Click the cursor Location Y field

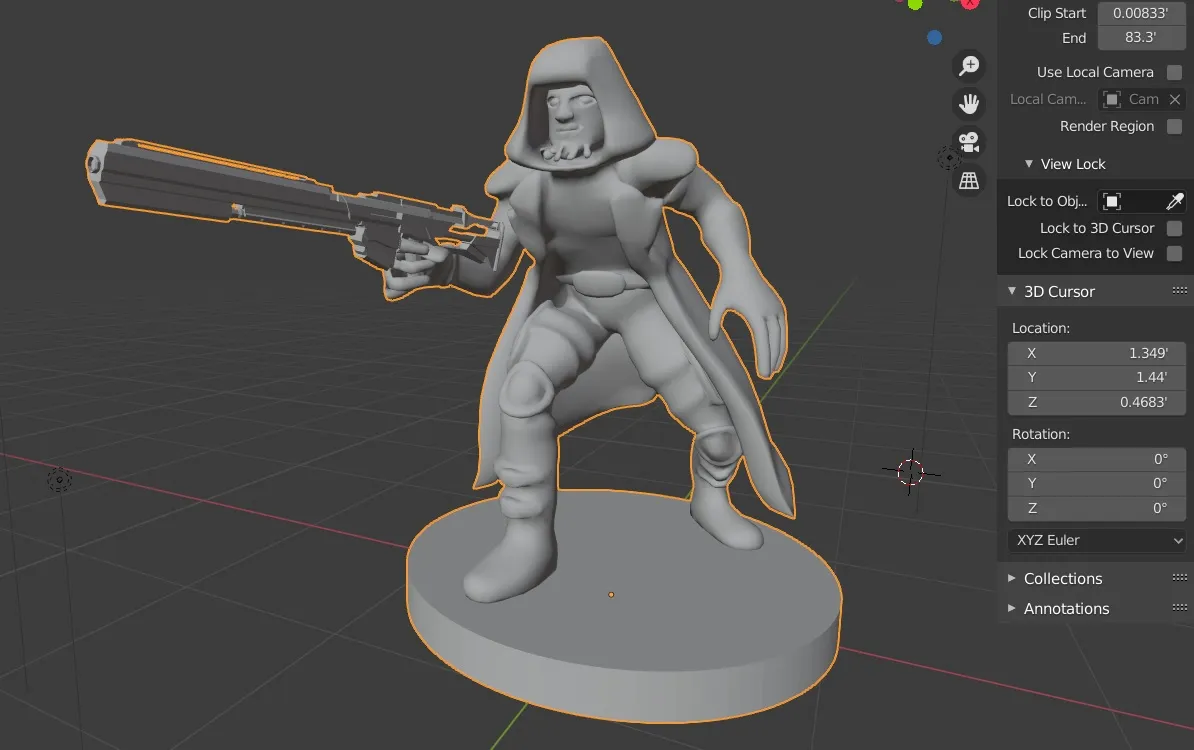click(x=1097, y=378)
